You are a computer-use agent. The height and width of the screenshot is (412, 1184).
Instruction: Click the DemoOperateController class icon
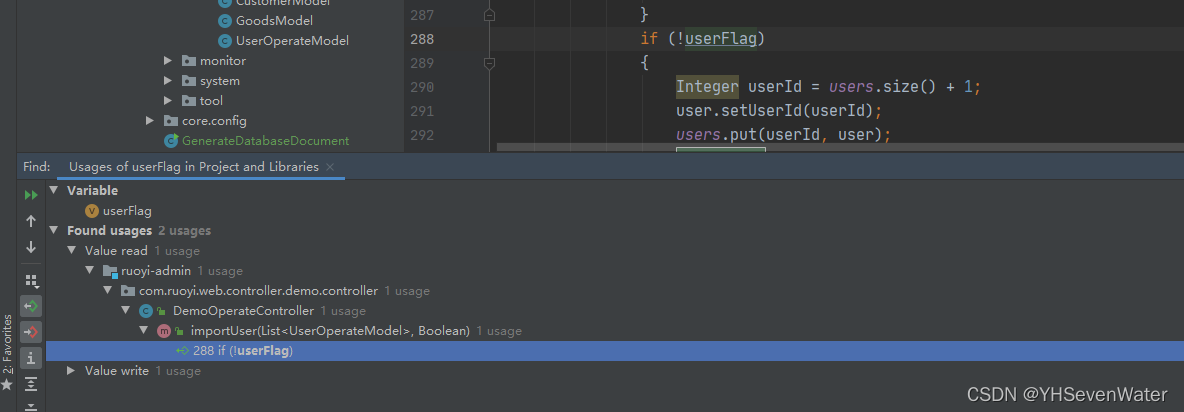(146, 311)
